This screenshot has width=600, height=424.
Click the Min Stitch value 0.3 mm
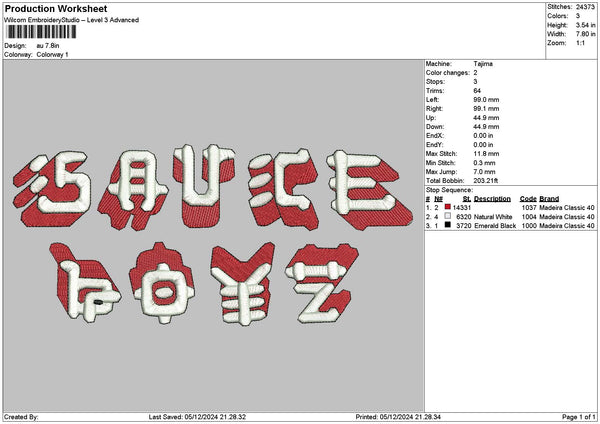pyautogui.click(x=484, y=163)
